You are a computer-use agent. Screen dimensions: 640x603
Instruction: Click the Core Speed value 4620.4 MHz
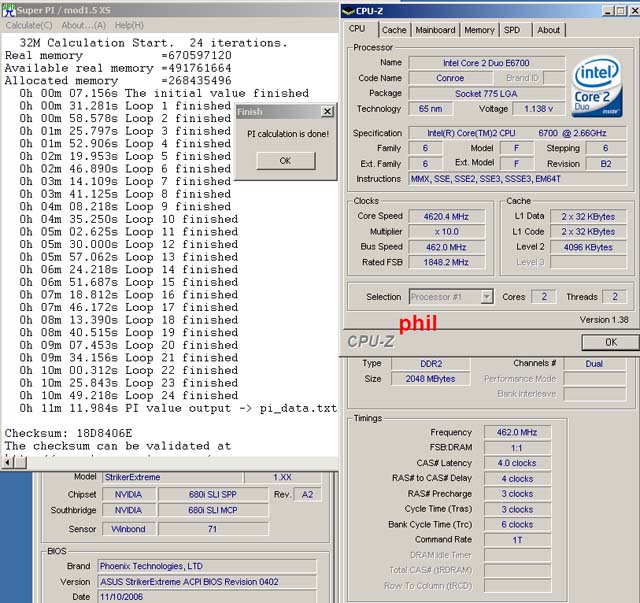[446, 216]
